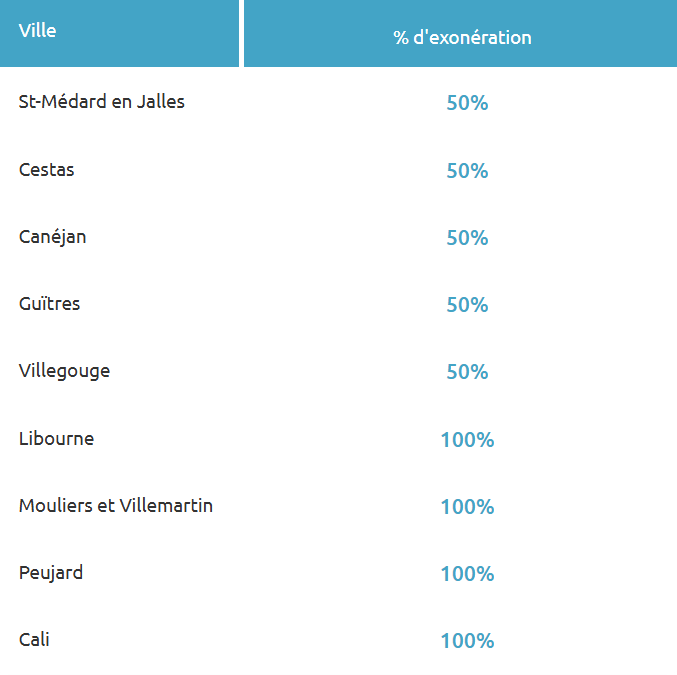Viewport: 677px width, 675px height.
Task: Select 100% for Mouliers et Villemartin
Action: (x=467, y=507)
